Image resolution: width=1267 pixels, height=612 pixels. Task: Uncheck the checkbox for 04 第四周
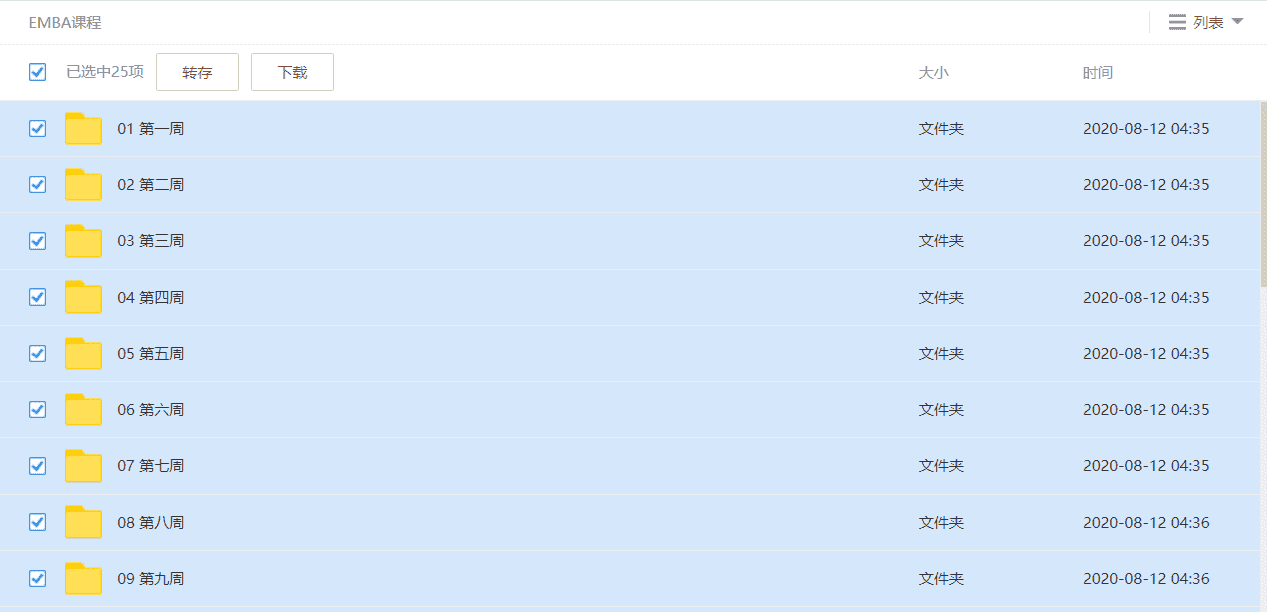[x=38, y=297]
